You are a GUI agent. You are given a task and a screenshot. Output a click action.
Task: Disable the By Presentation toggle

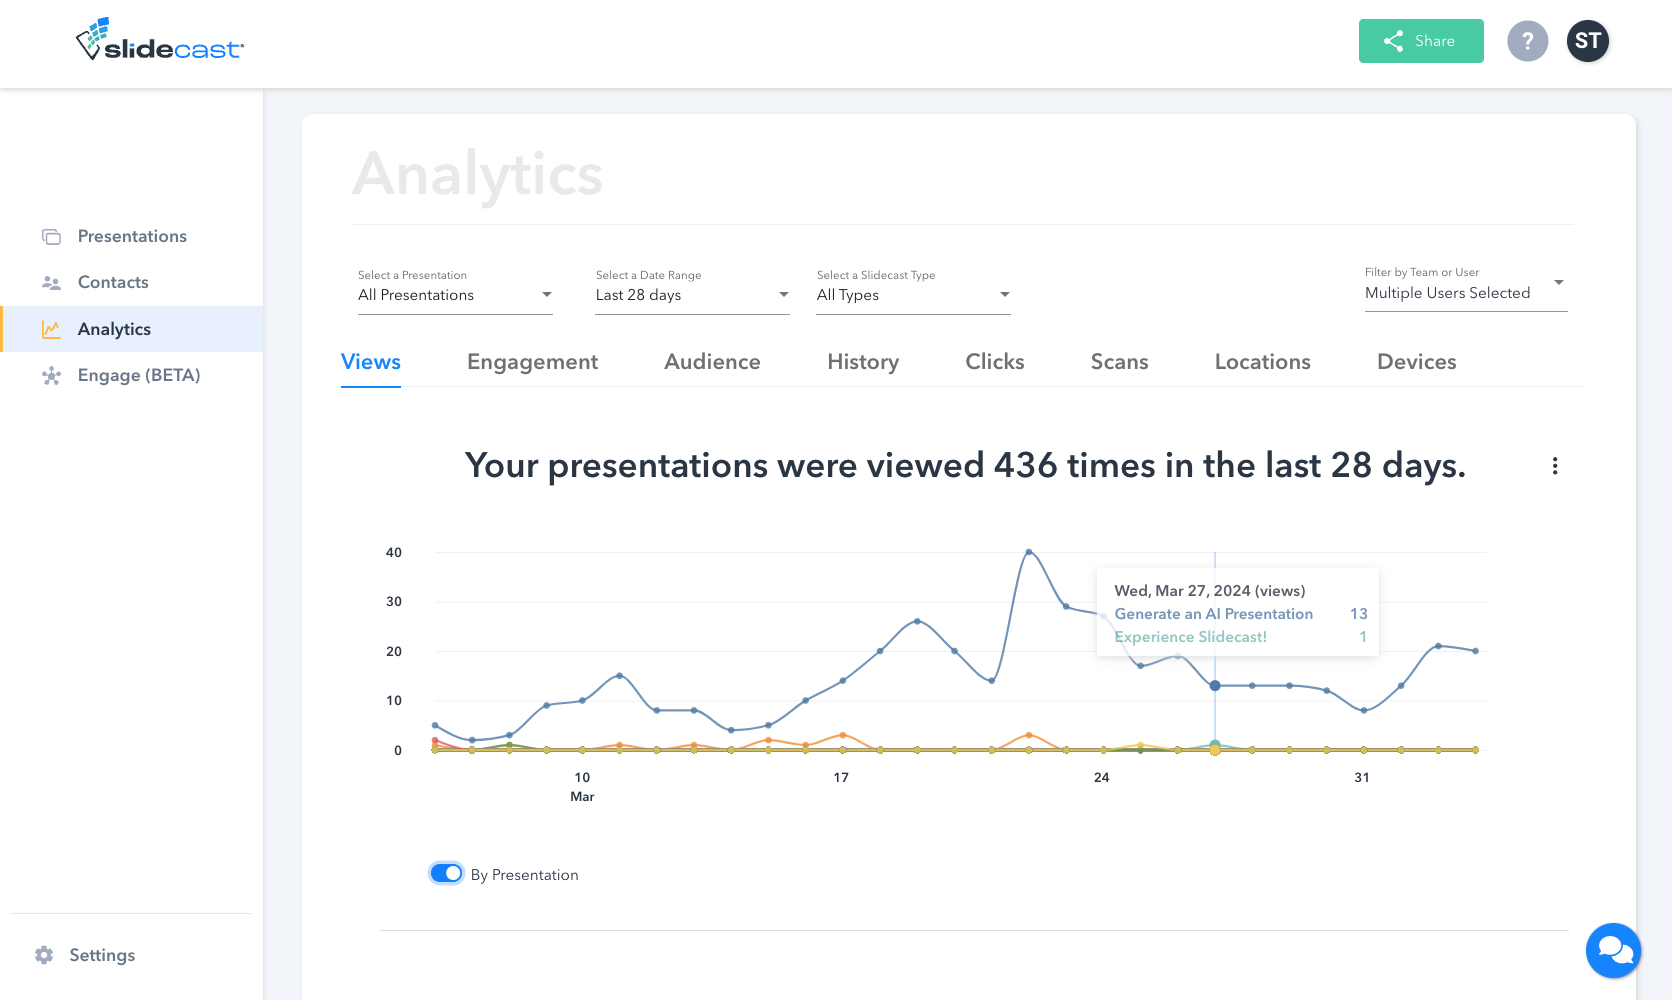pos(446,873)
